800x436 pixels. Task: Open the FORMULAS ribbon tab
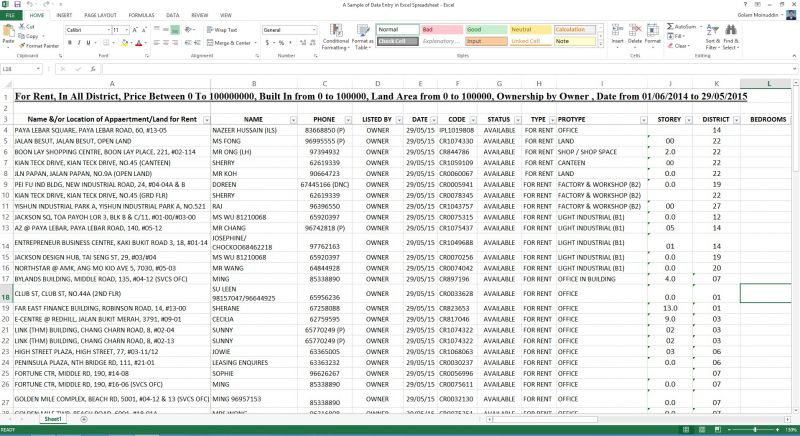[x=140, y=16]
